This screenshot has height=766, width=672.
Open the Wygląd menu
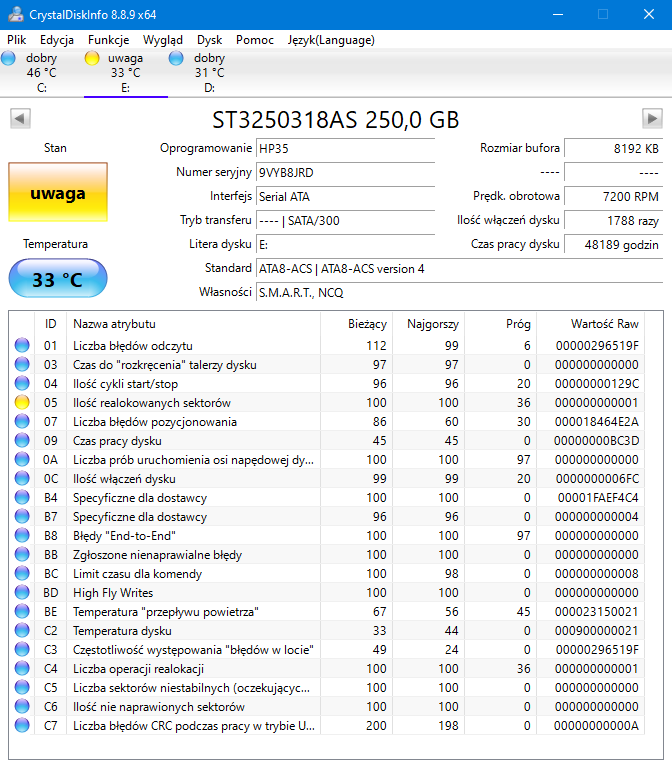point(163,40)
